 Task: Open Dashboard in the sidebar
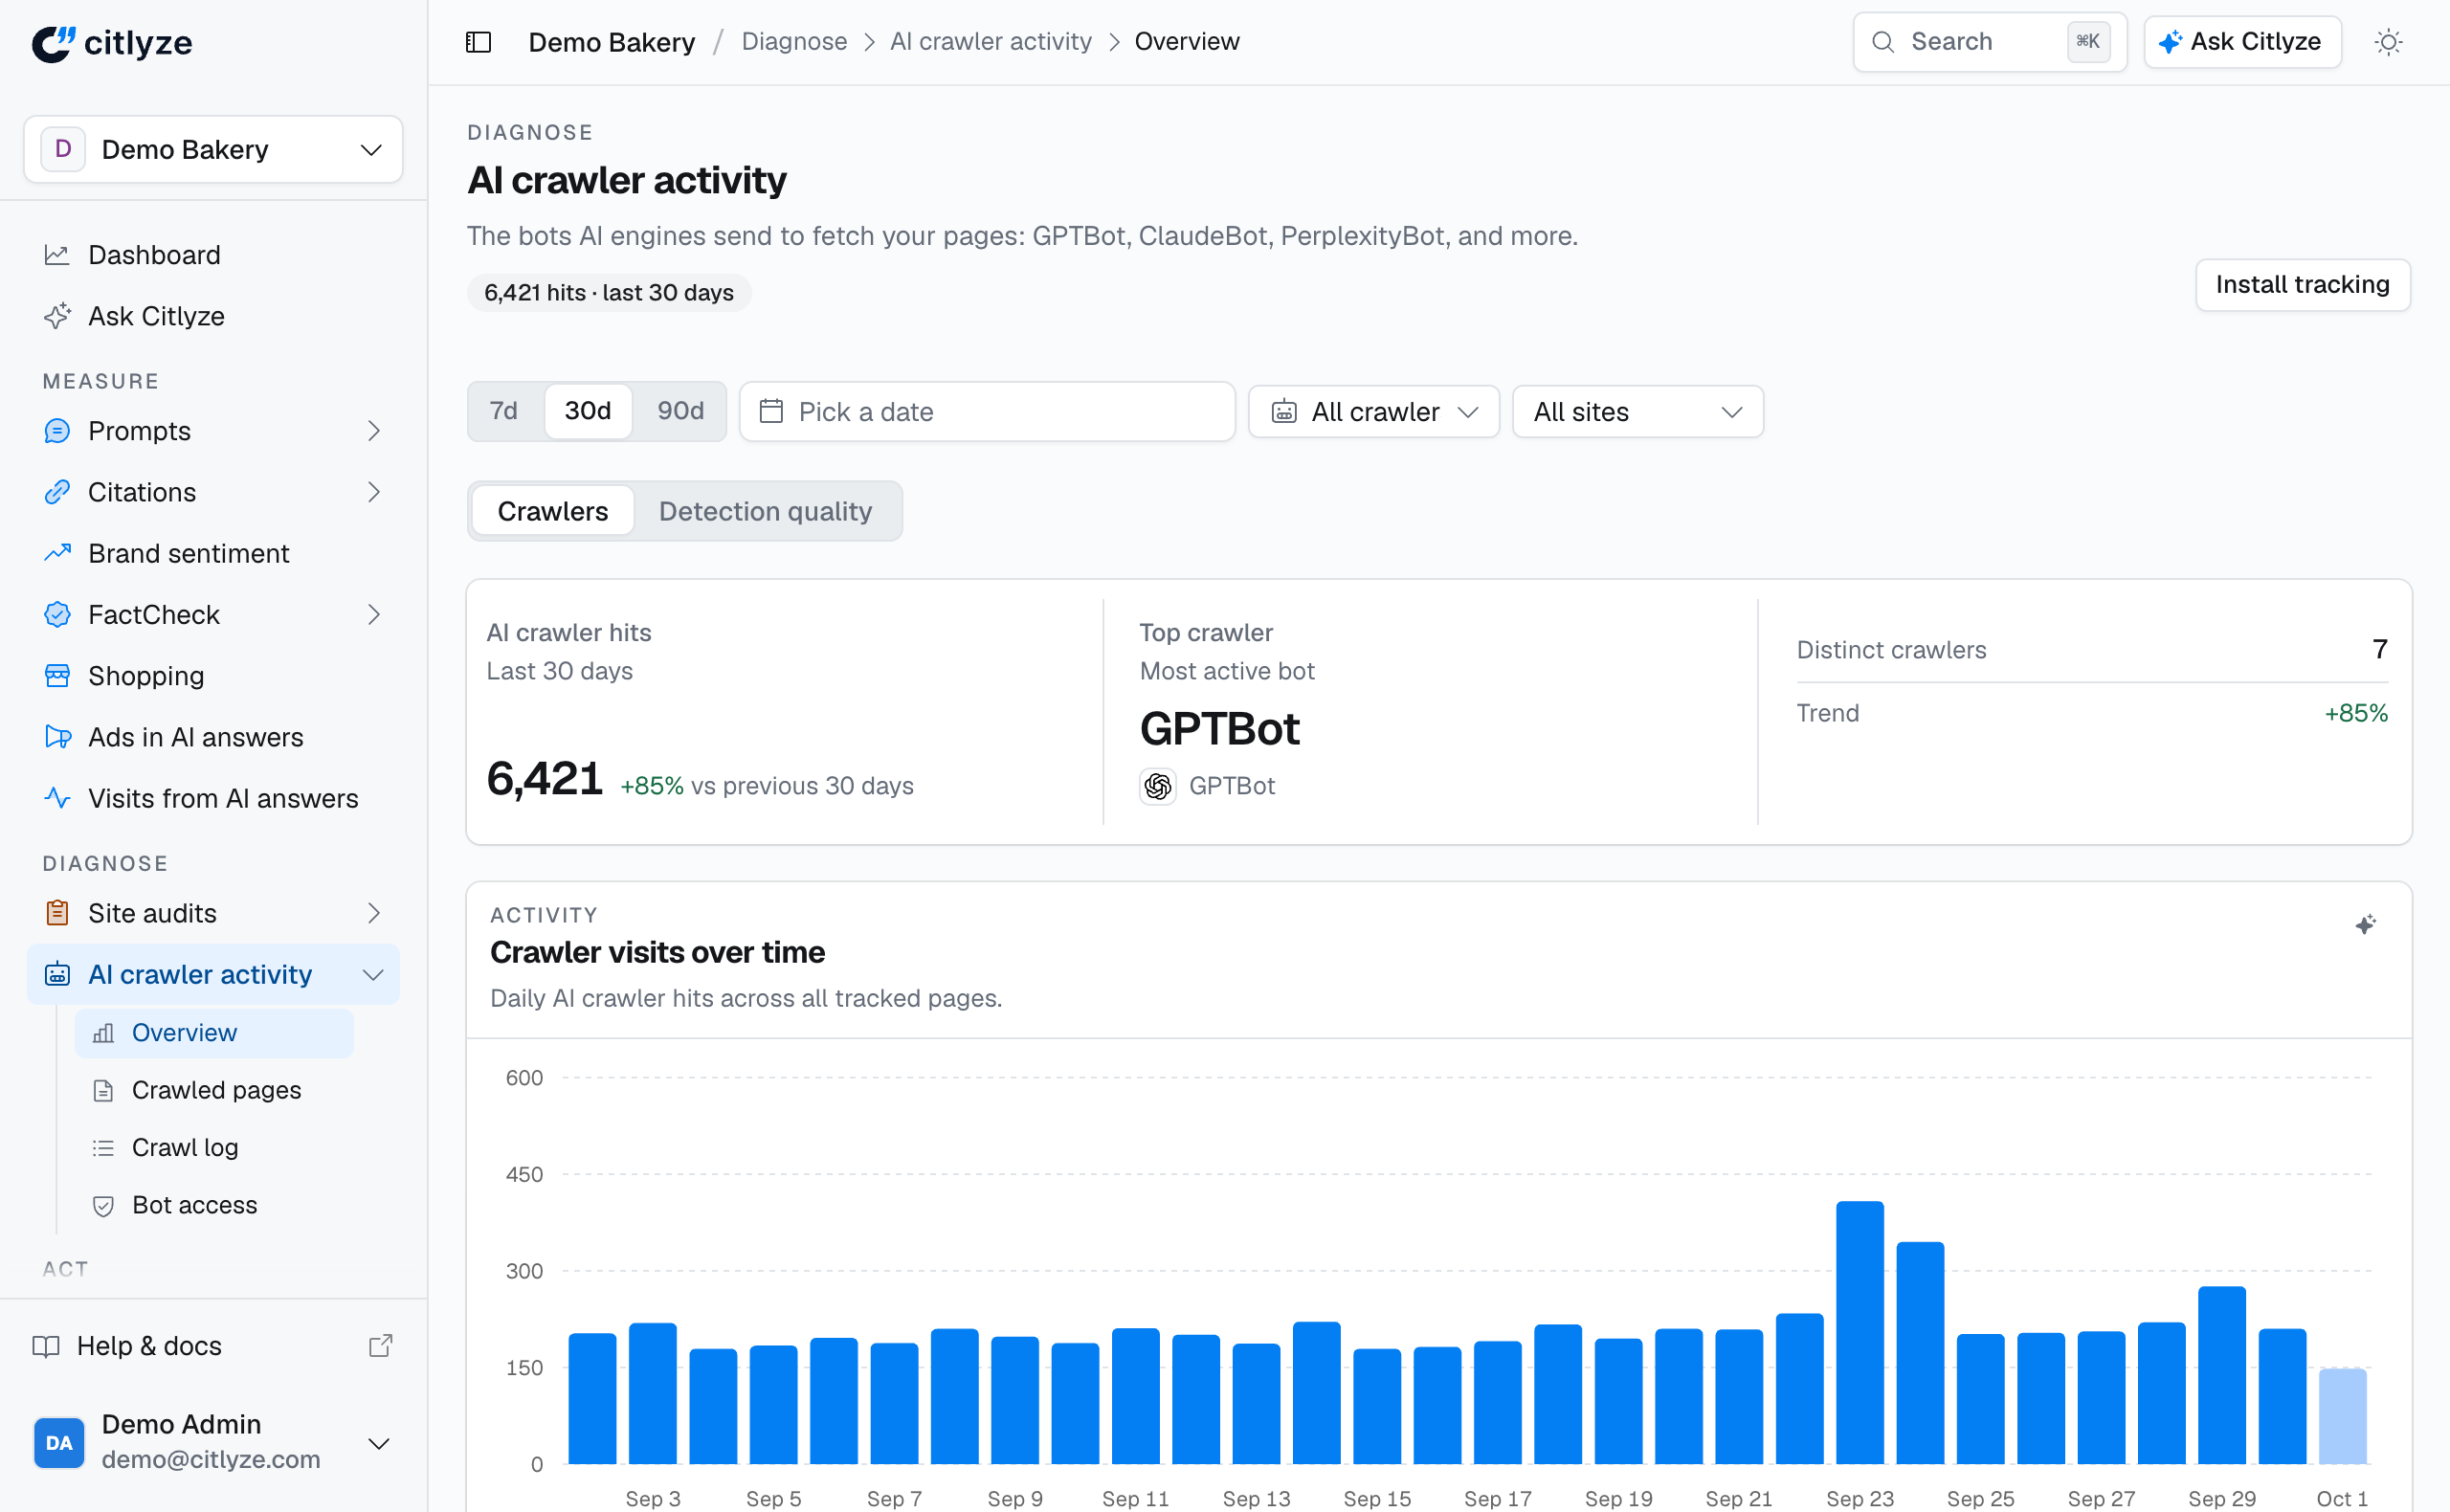coord(213,255)
